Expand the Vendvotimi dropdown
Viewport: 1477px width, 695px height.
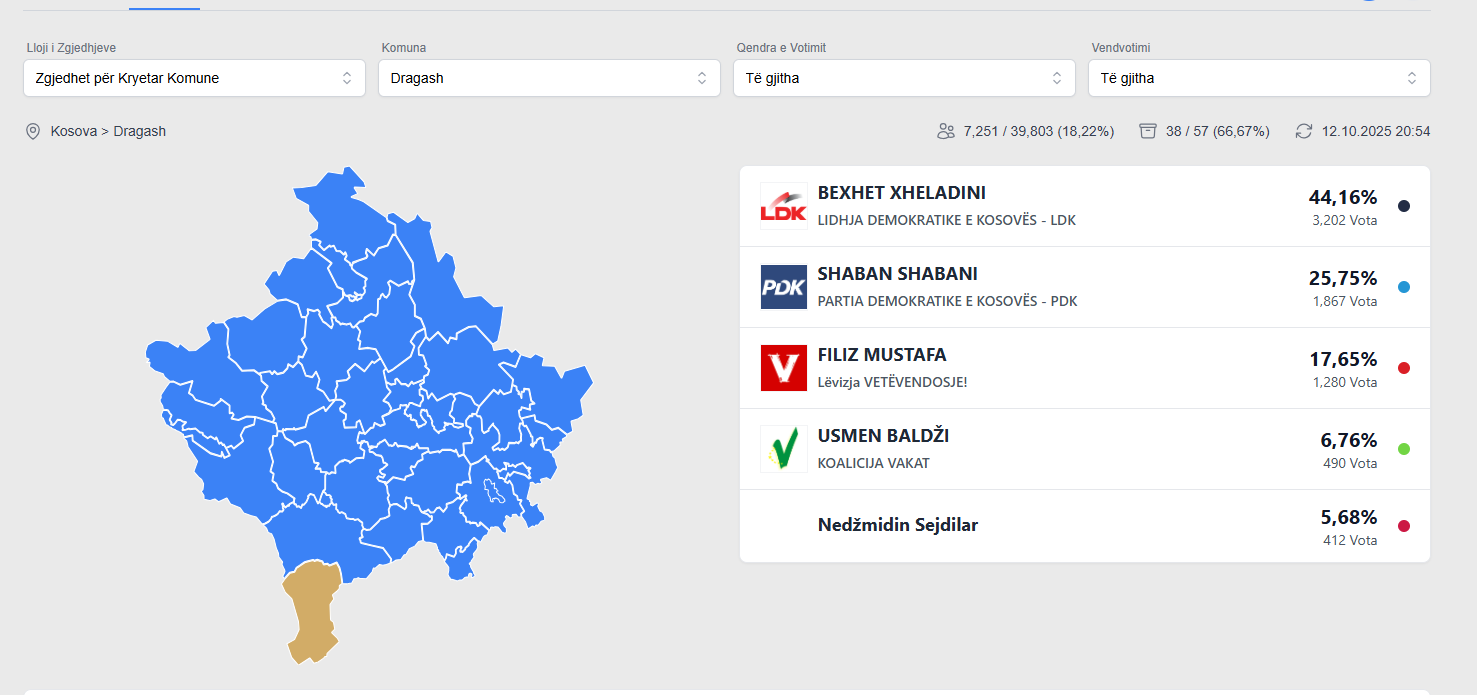point(1259,78)
